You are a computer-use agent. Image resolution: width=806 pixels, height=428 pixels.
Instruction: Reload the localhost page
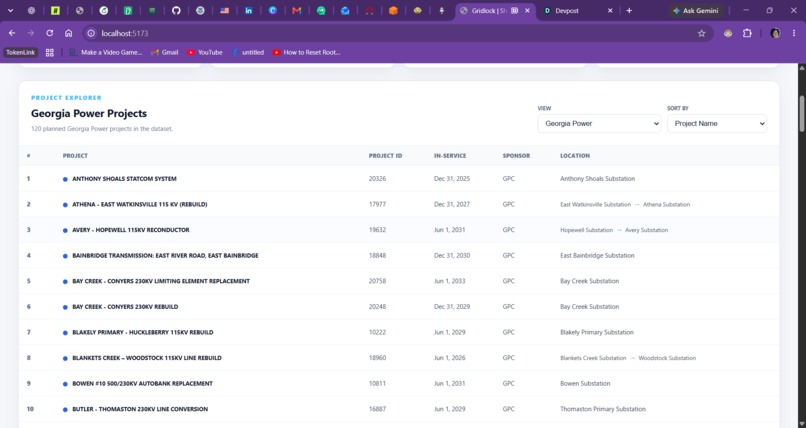(49, 33)
